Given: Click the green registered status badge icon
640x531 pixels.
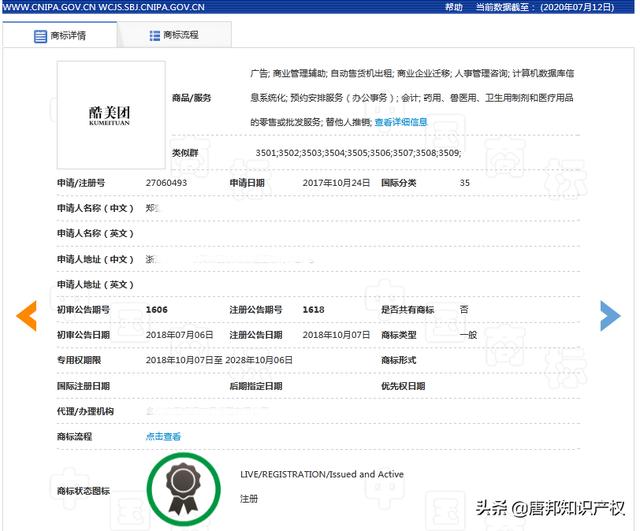Looking at the screenshot, I should tap(184, 489).
